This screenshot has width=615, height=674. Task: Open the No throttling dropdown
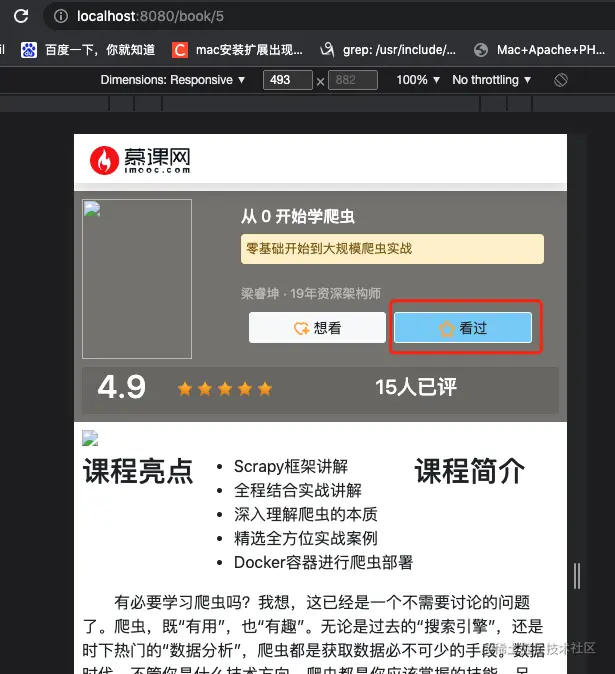pyautogui.click(x=492, y=80)
